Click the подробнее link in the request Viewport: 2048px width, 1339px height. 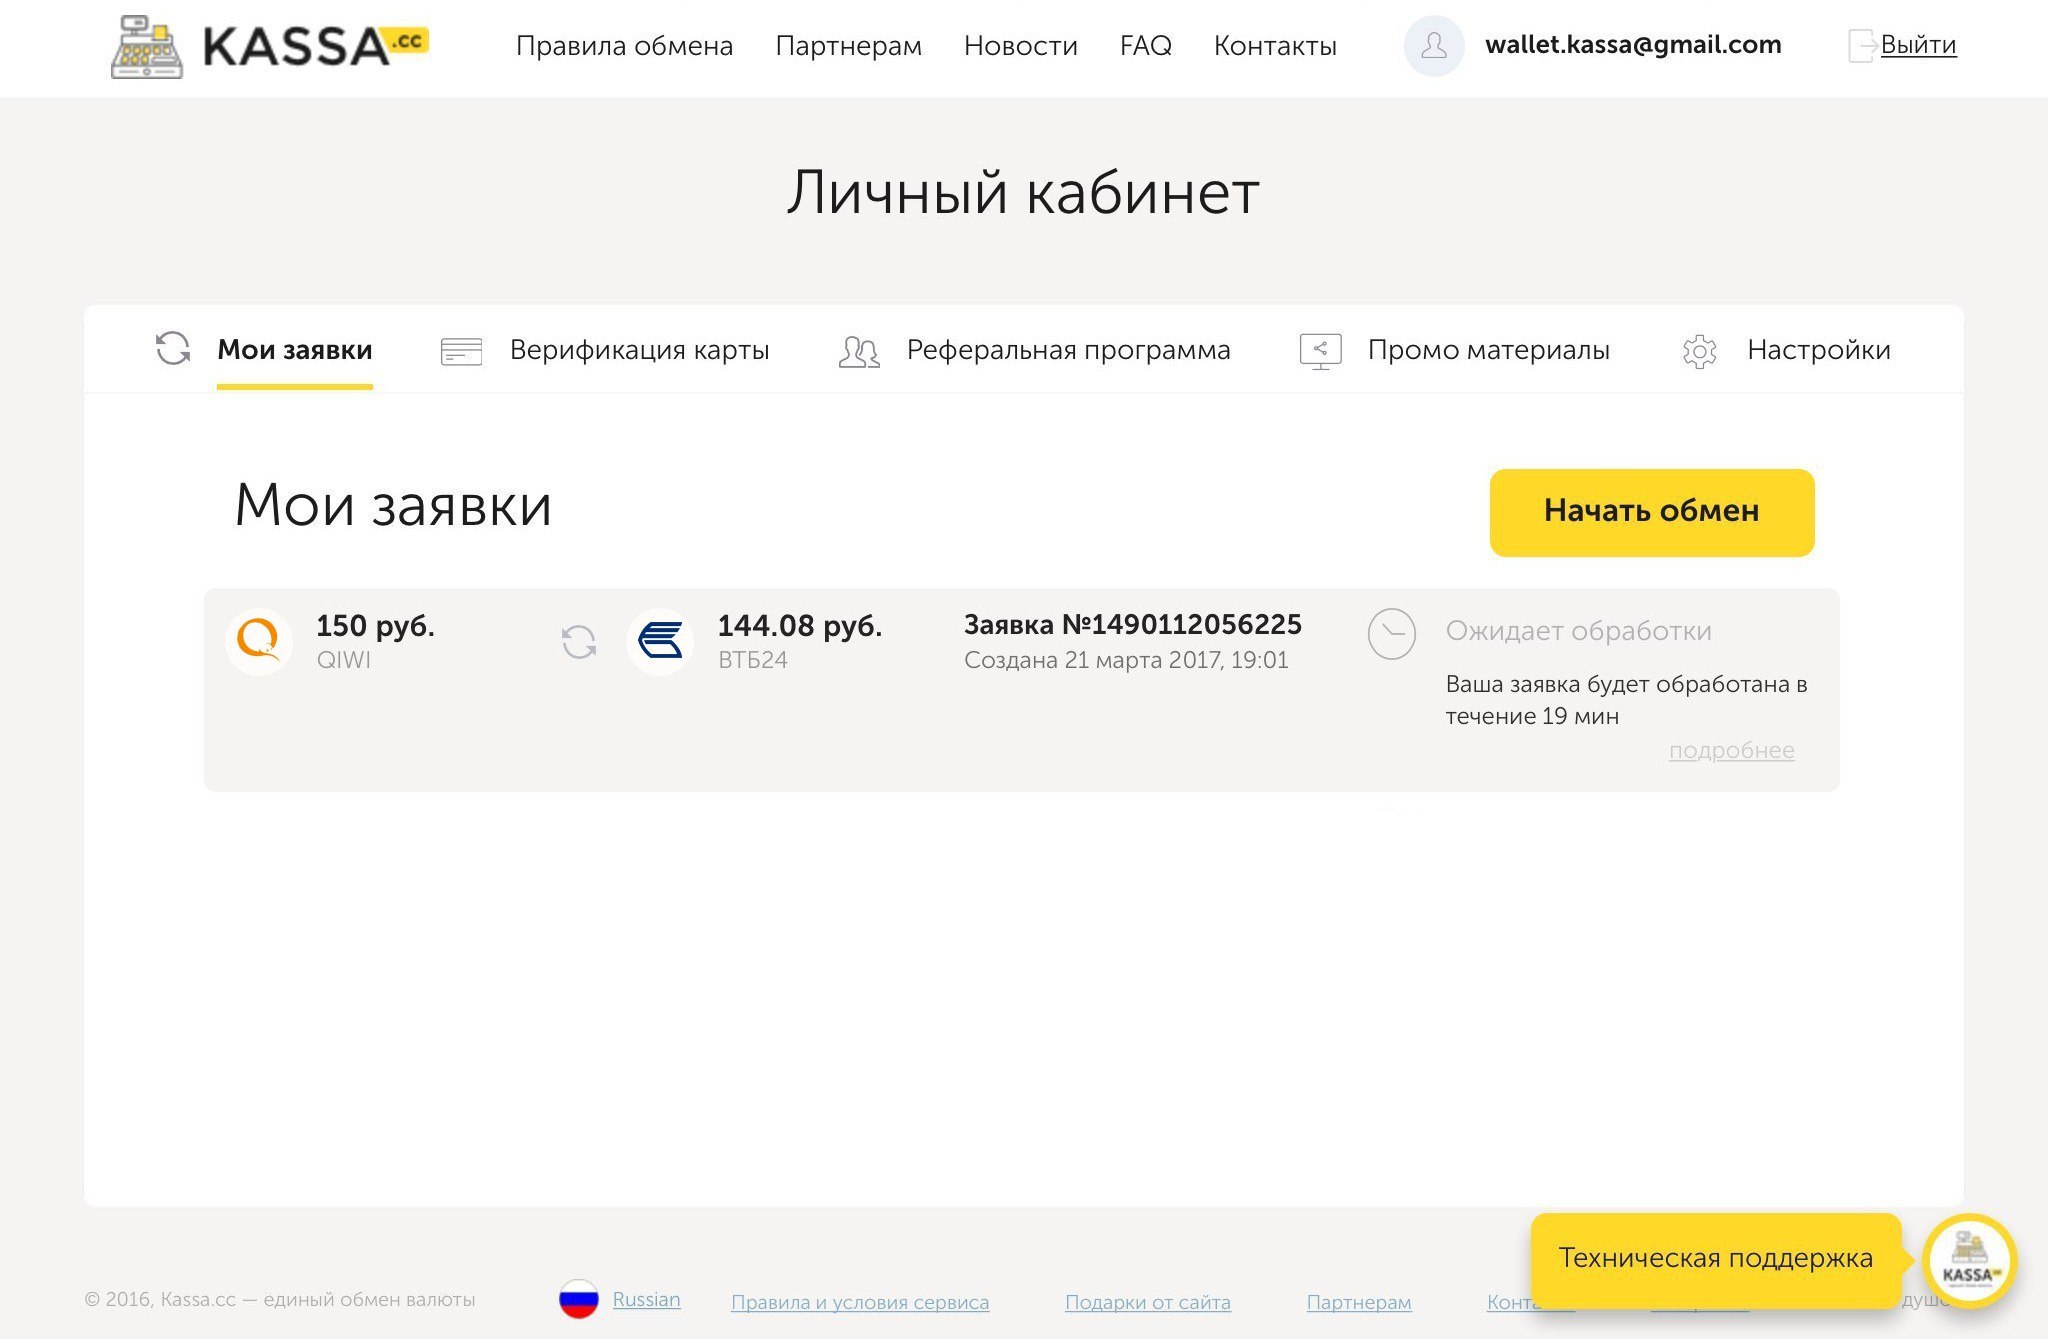[x=1731, y=750]
